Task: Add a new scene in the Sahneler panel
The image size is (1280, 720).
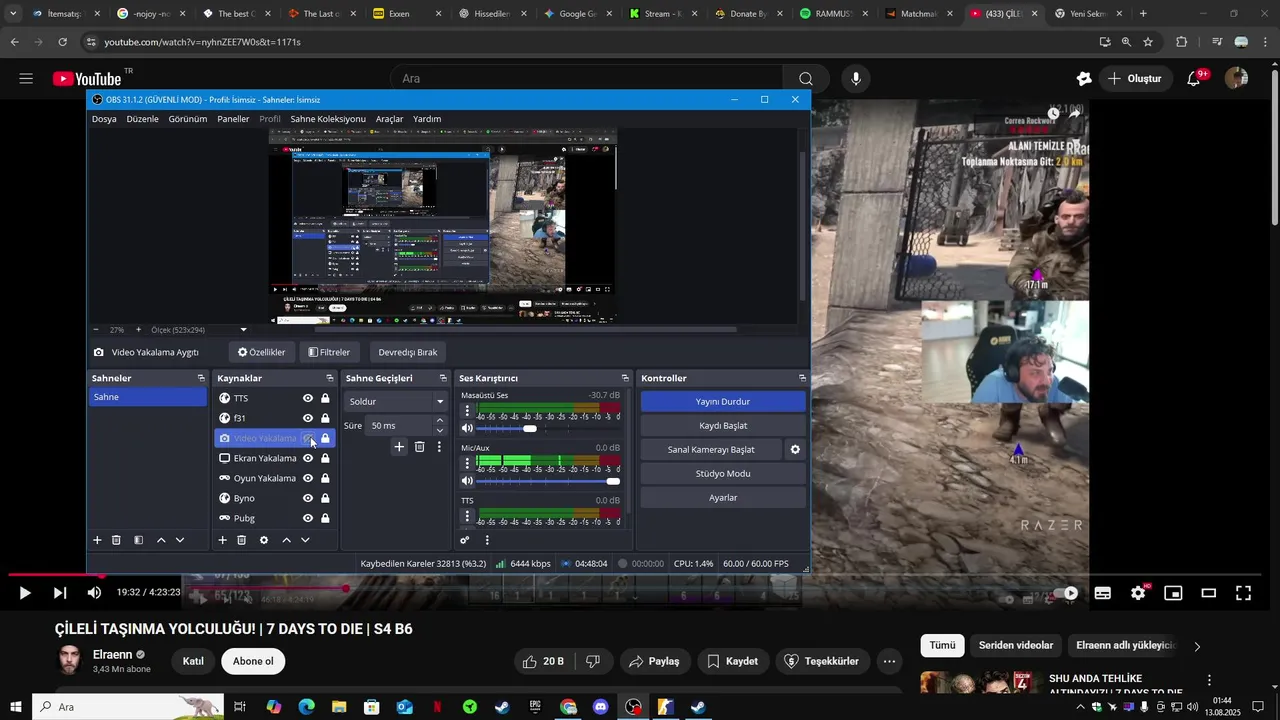Action: coord(97,540)
